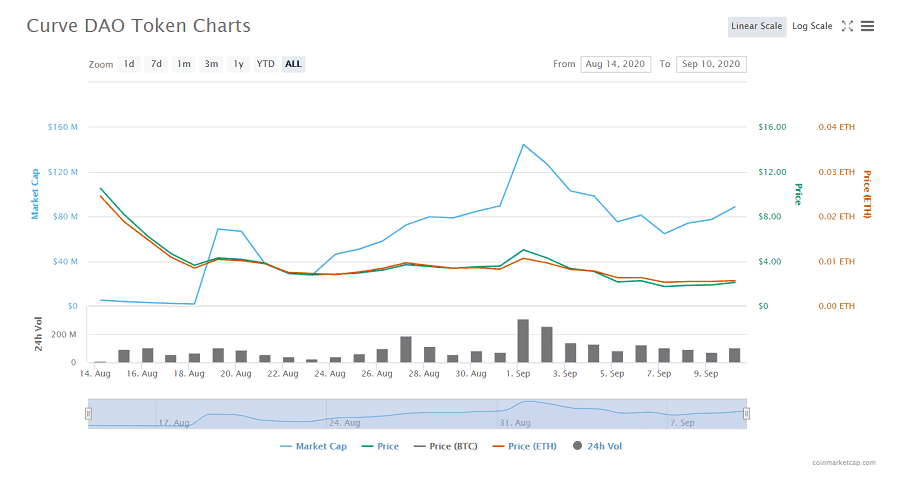Click the Price (ETH) axis title
Image resolution: width=900 pixels, height=485 pixels.
point(867,194)
